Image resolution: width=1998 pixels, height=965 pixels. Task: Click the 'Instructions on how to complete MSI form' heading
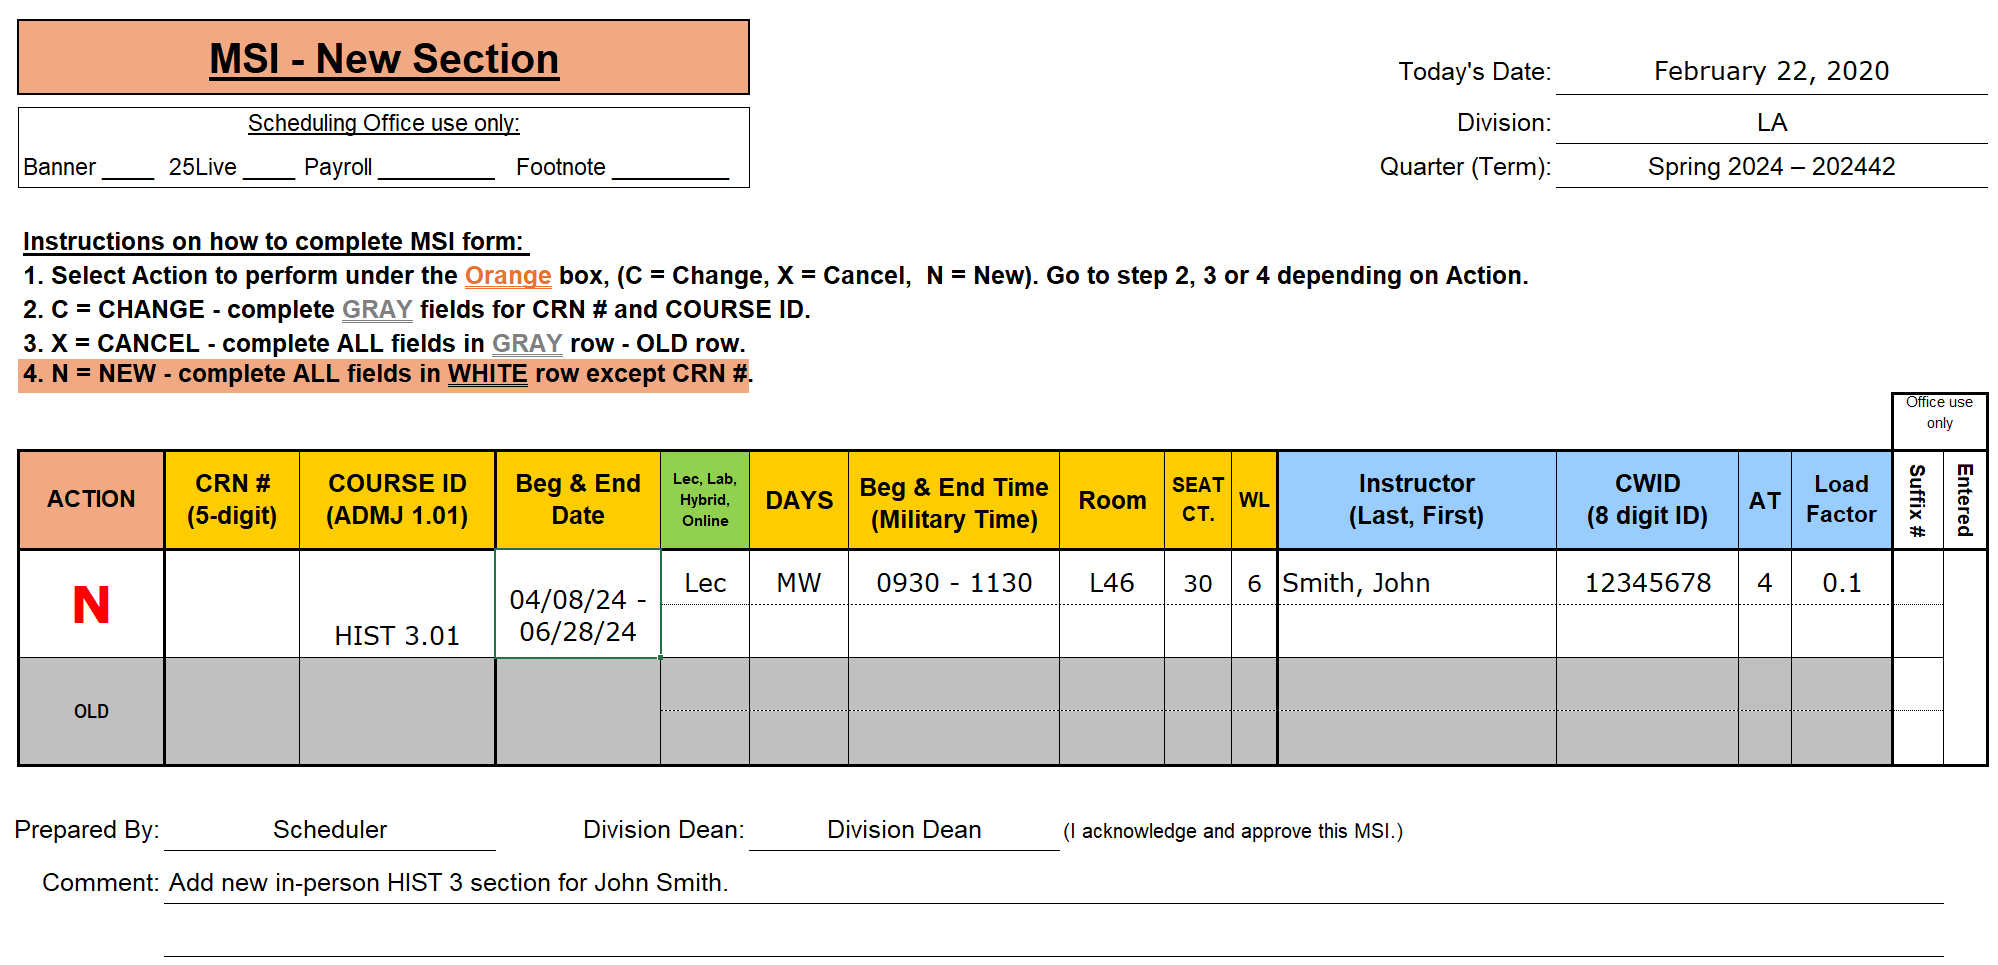[x=275, y=241]
